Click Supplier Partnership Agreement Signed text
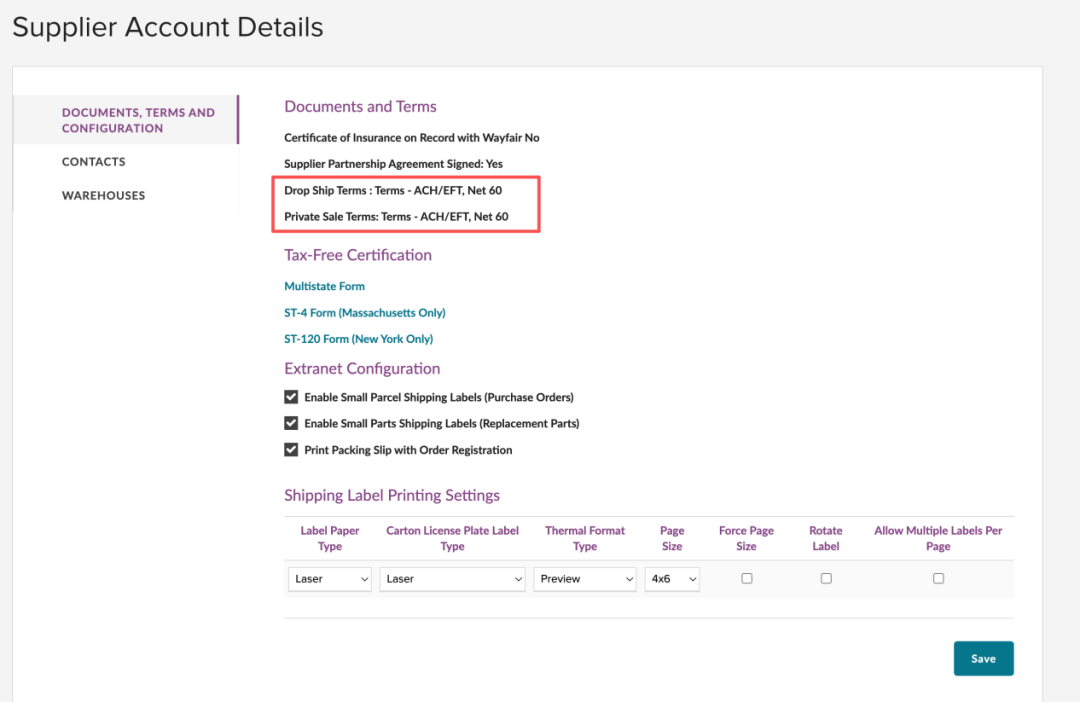The image size is (1080, 702). (393, 164)
